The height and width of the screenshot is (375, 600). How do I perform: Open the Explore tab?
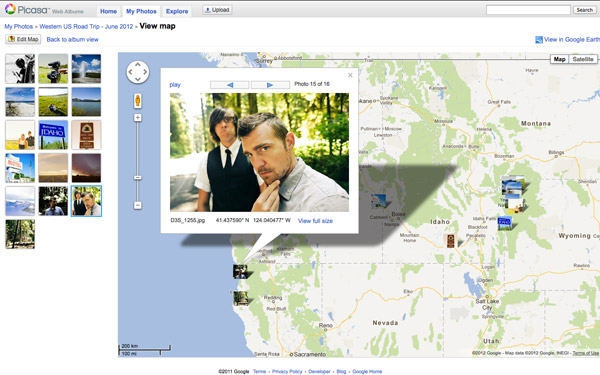[x=177, y=11]
